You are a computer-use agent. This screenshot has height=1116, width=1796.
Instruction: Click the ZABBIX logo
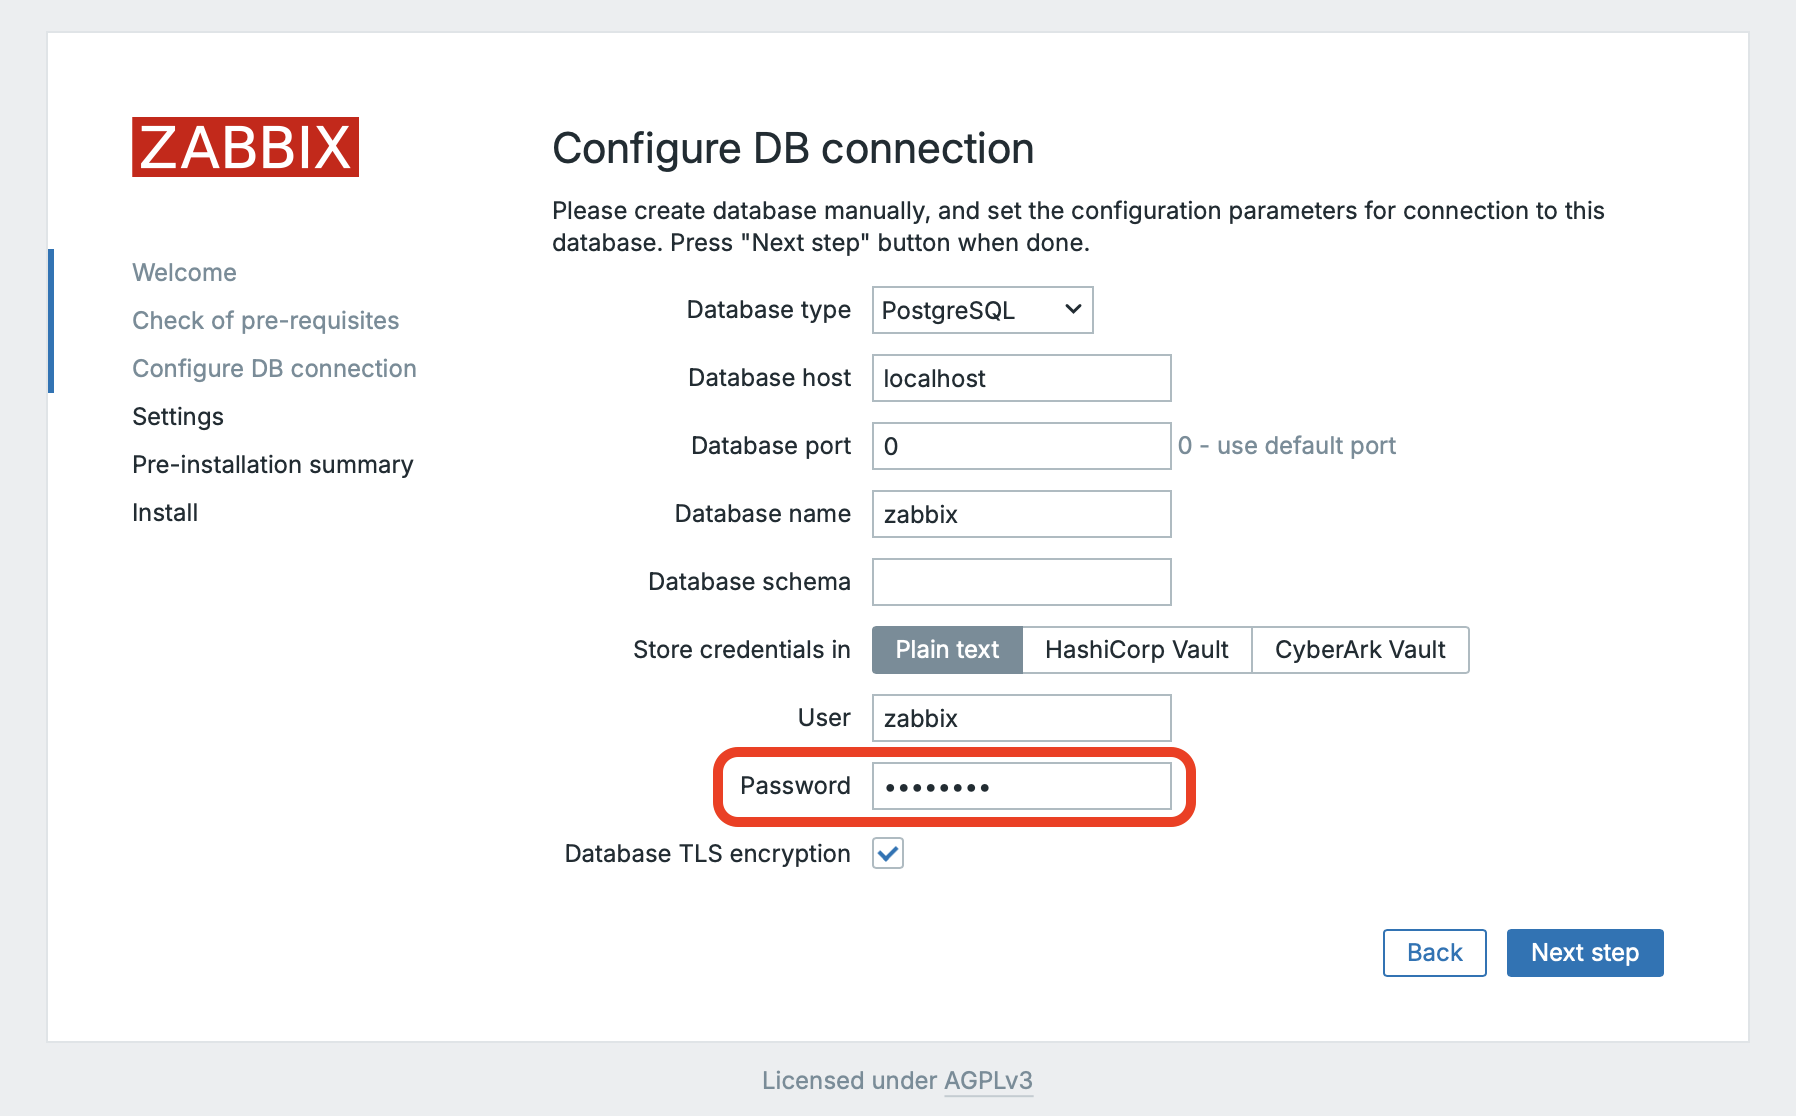(x=245, y=147)
